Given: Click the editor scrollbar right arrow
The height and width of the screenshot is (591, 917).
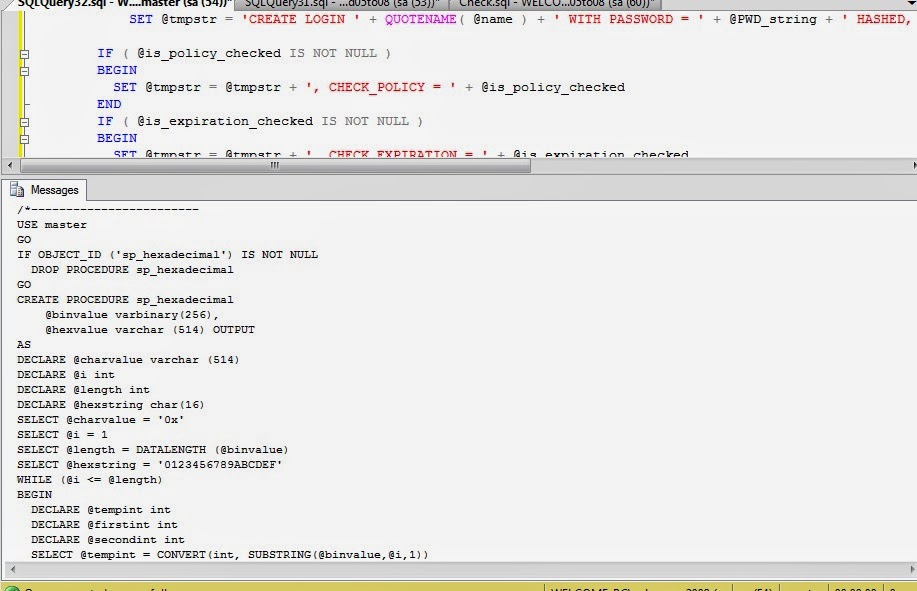Looking at the screenshot, I should click(913, 165).
